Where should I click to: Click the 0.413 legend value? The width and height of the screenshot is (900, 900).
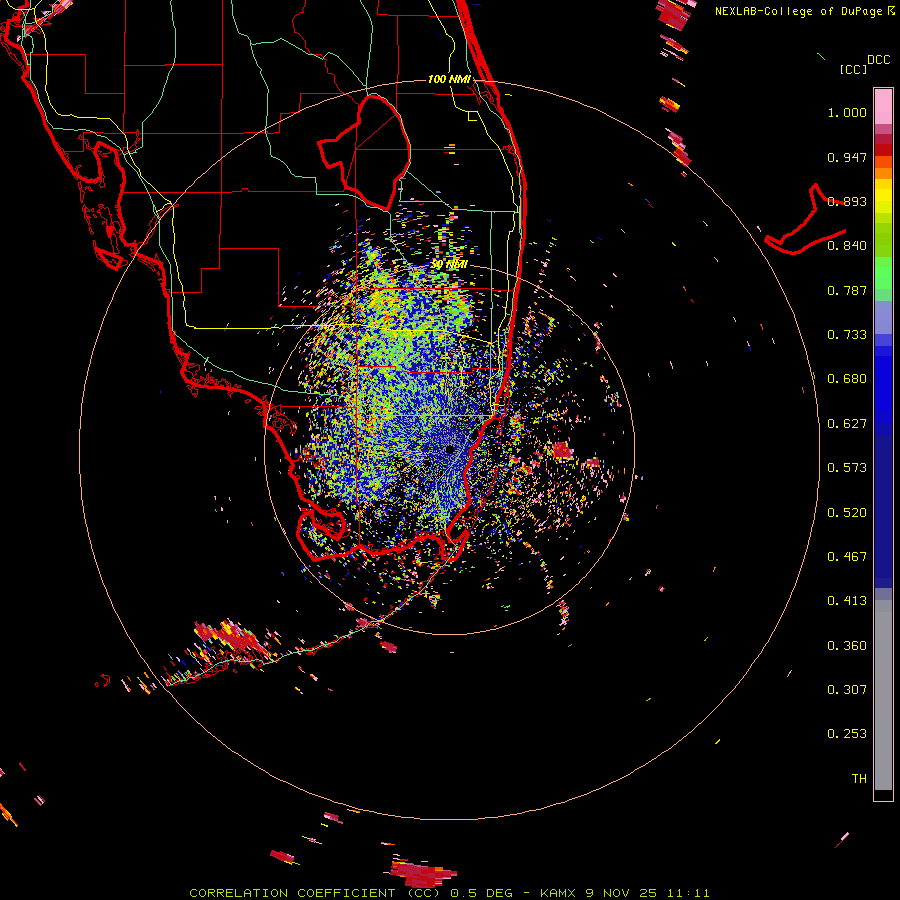tap(847, 601)
